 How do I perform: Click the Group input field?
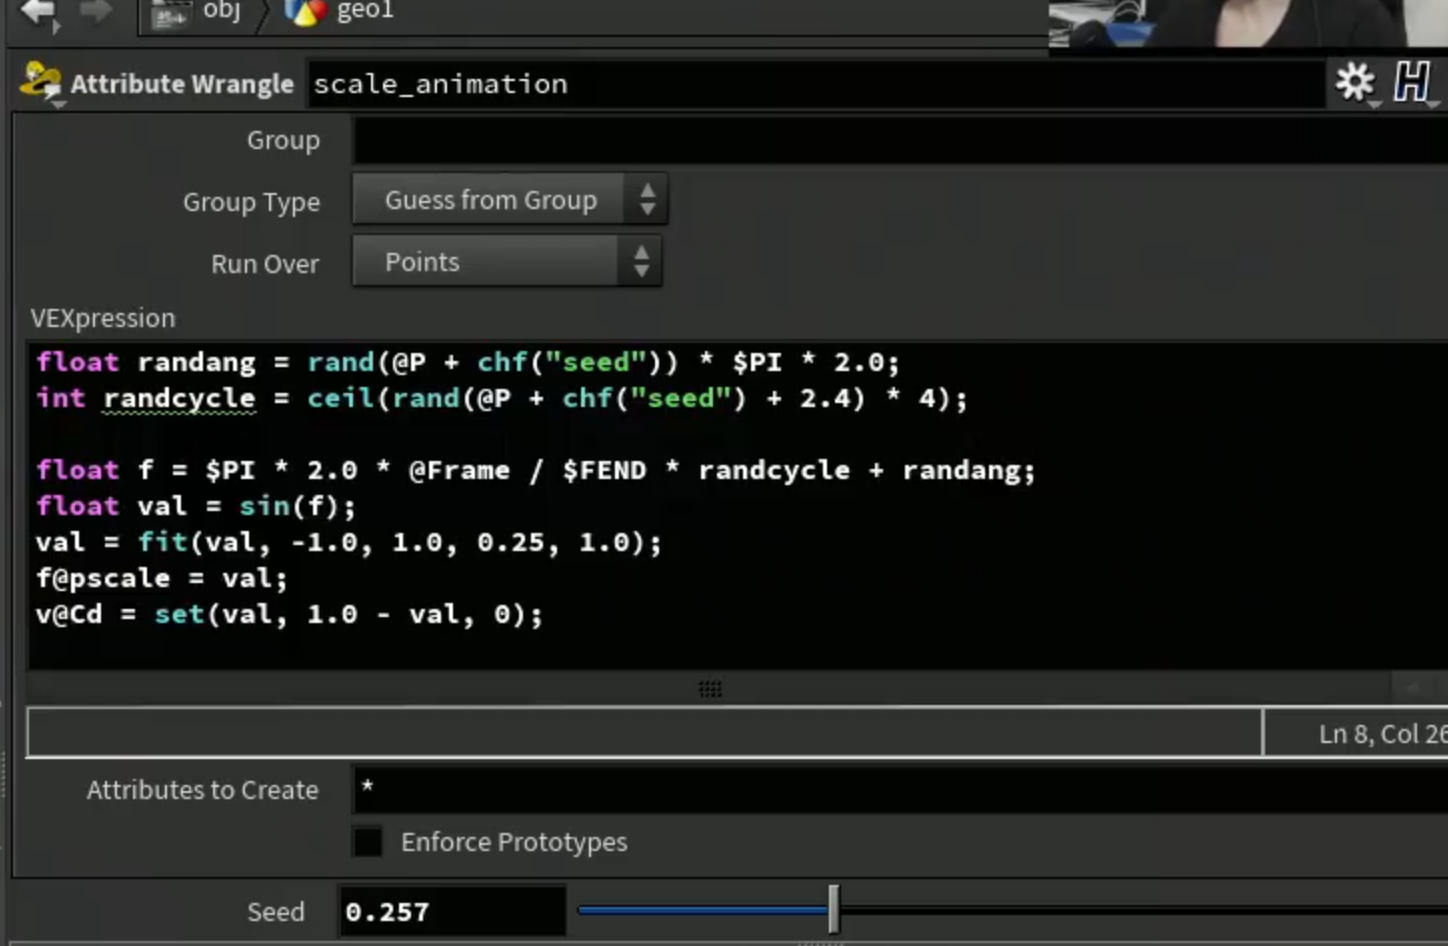[900, 140]
